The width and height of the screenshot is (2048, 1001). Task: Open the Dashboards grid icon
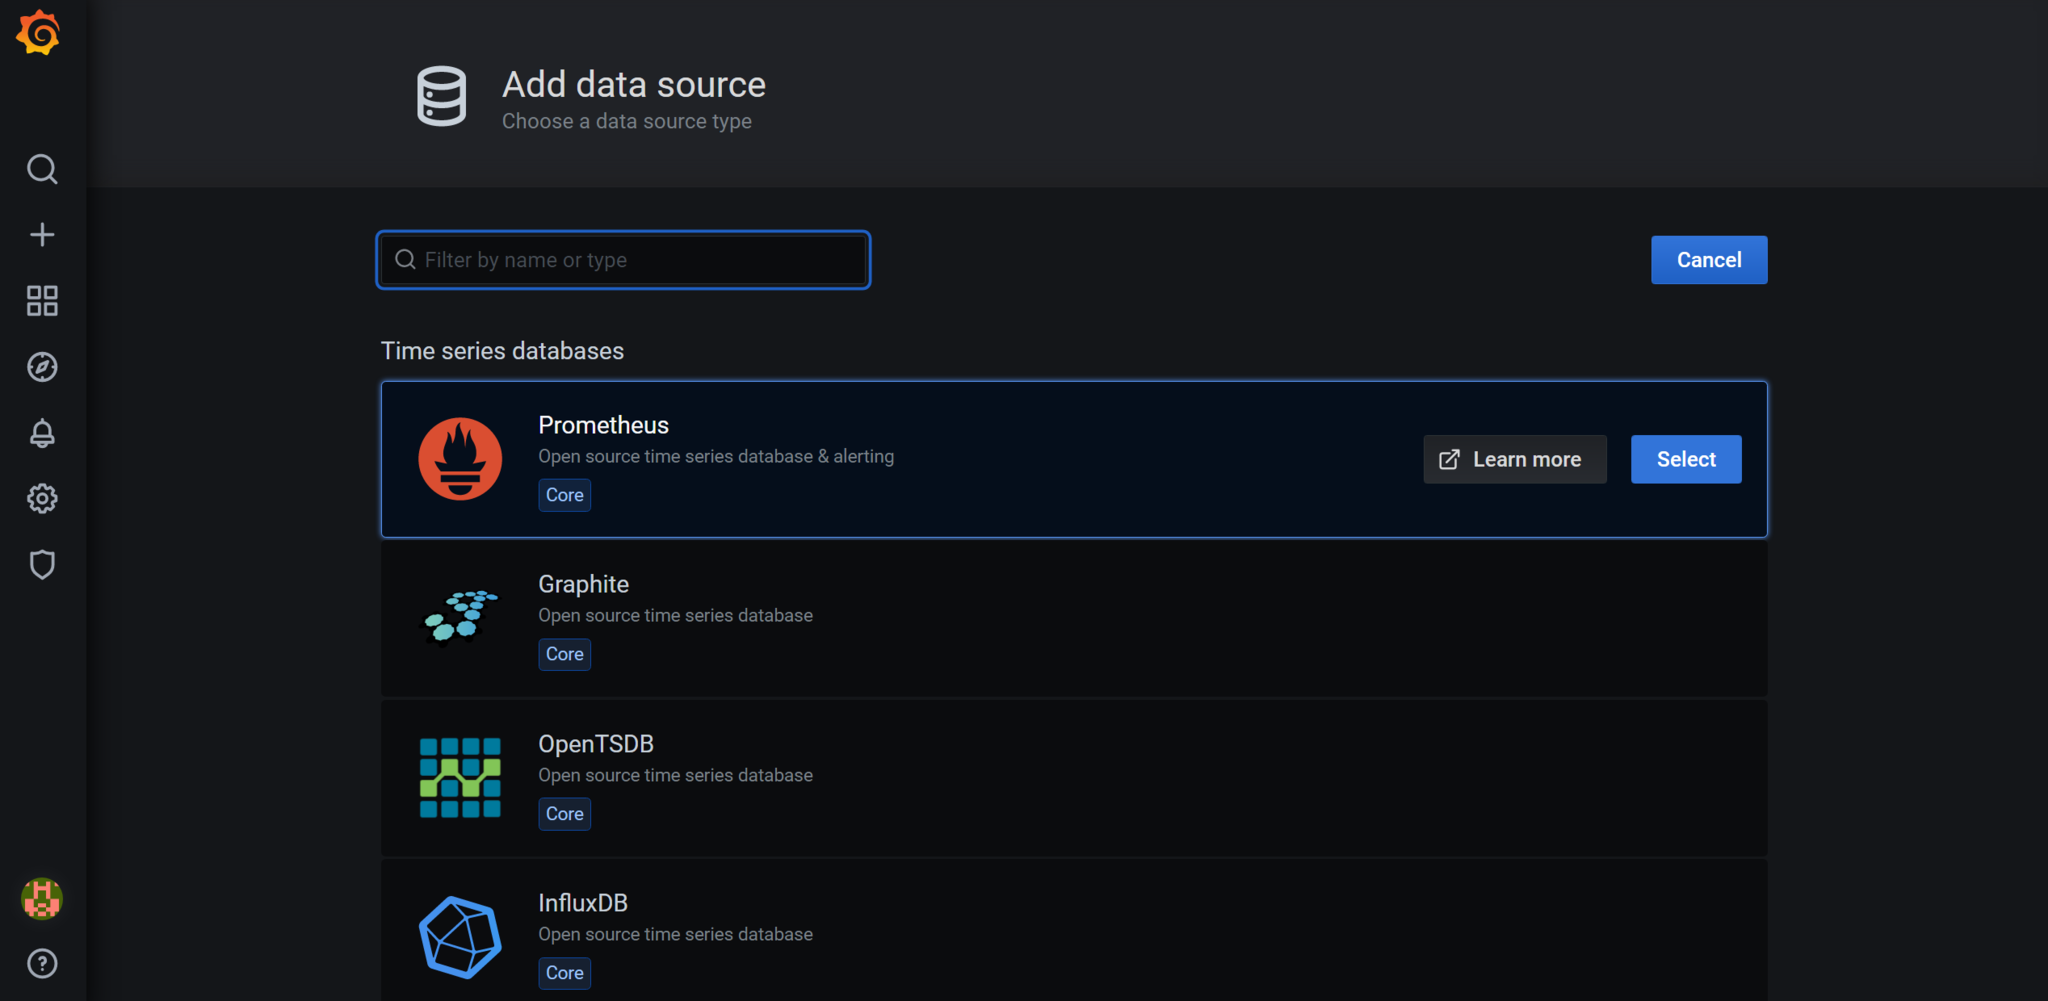pos(42,301)
